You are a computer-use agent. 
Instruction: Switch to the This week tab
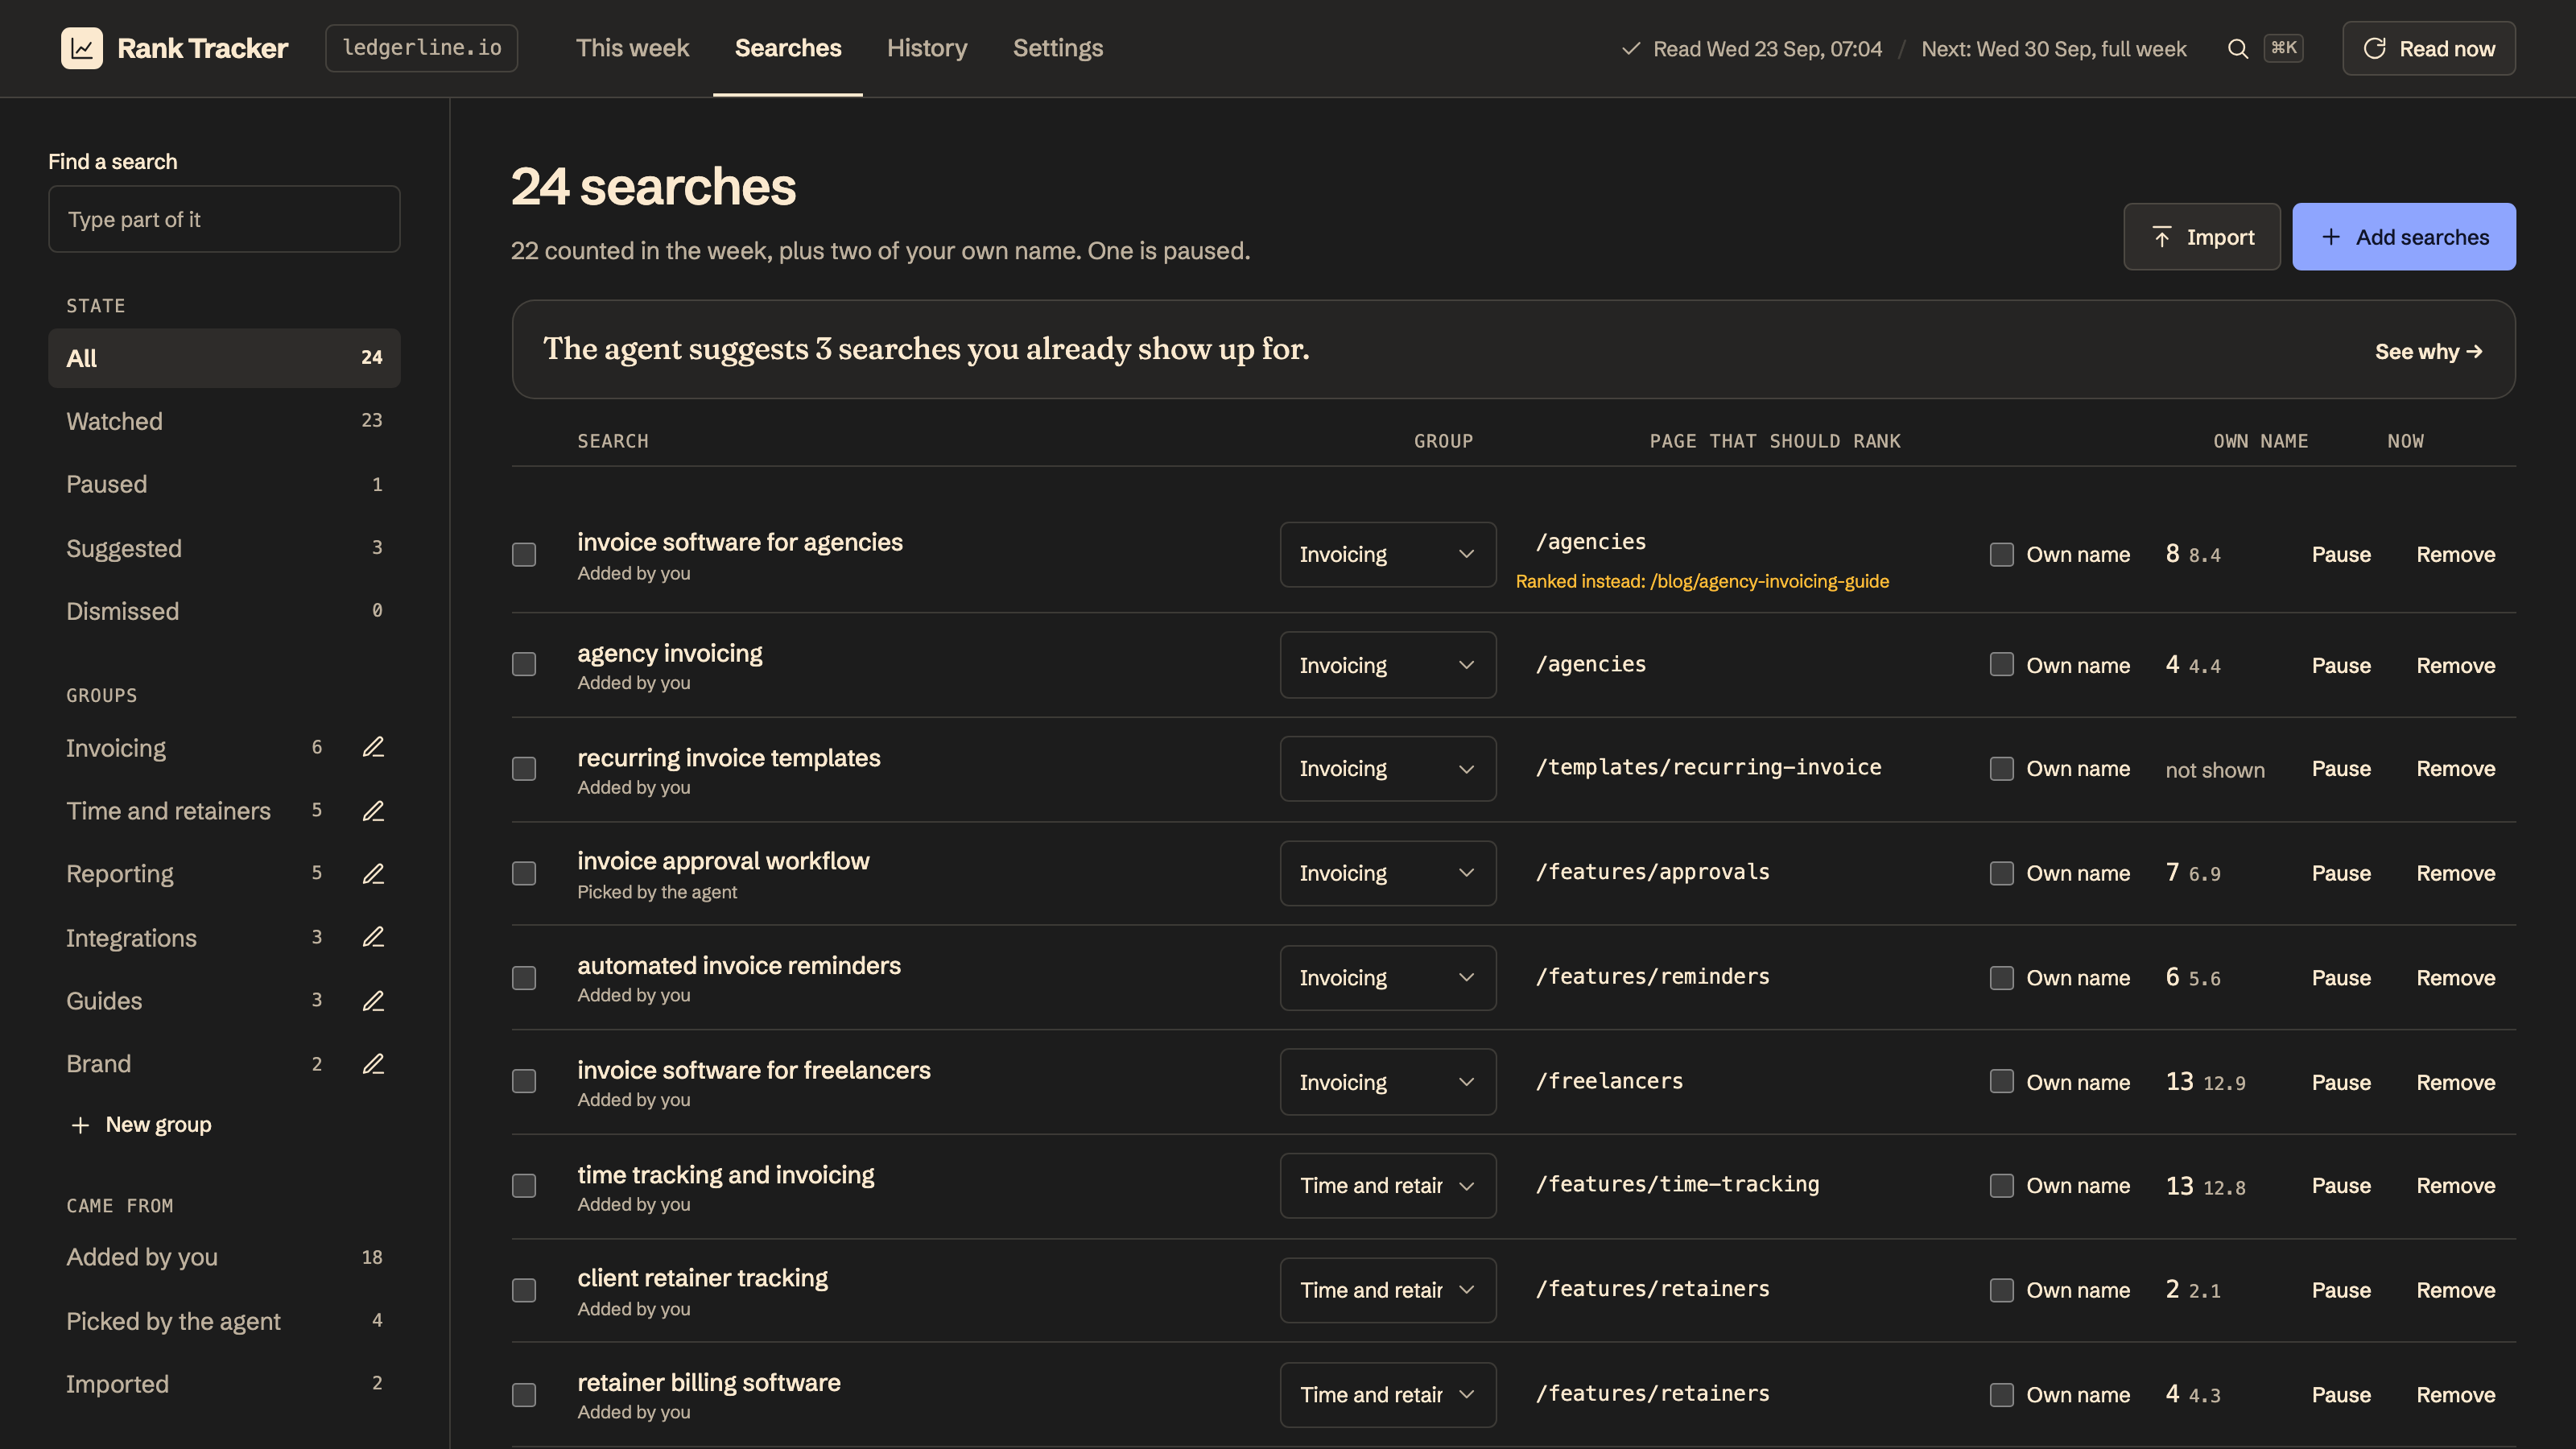632,48
